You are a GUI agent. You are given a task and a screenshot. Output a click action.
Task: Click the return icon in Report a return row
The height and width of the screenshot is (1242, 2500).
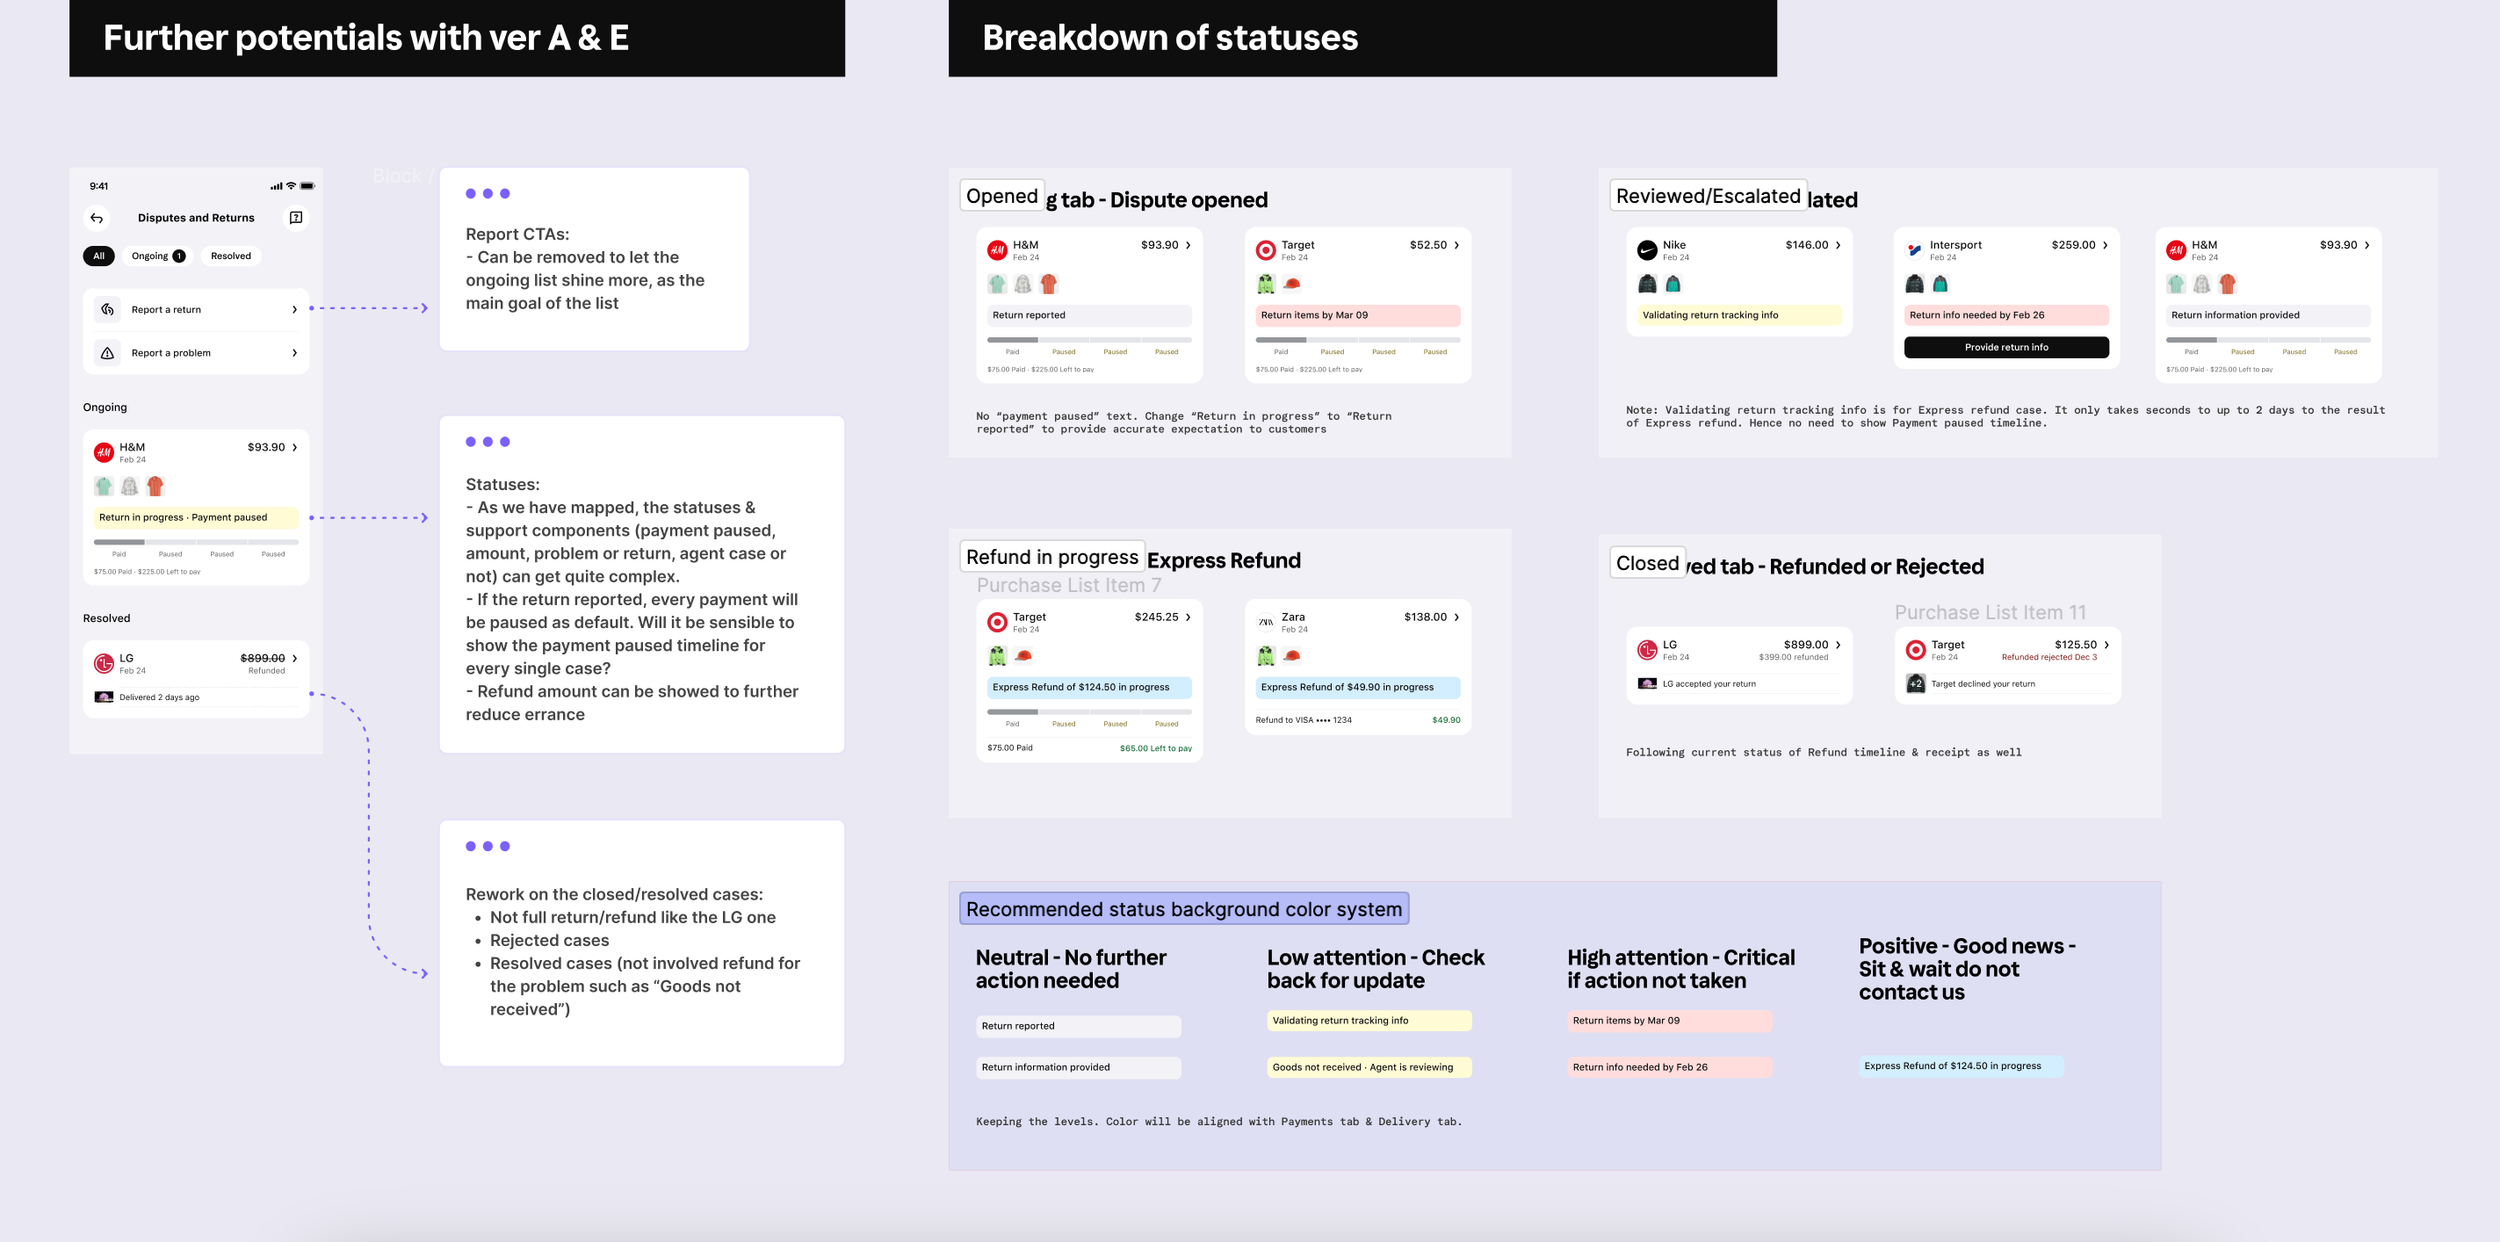[108, 310]
